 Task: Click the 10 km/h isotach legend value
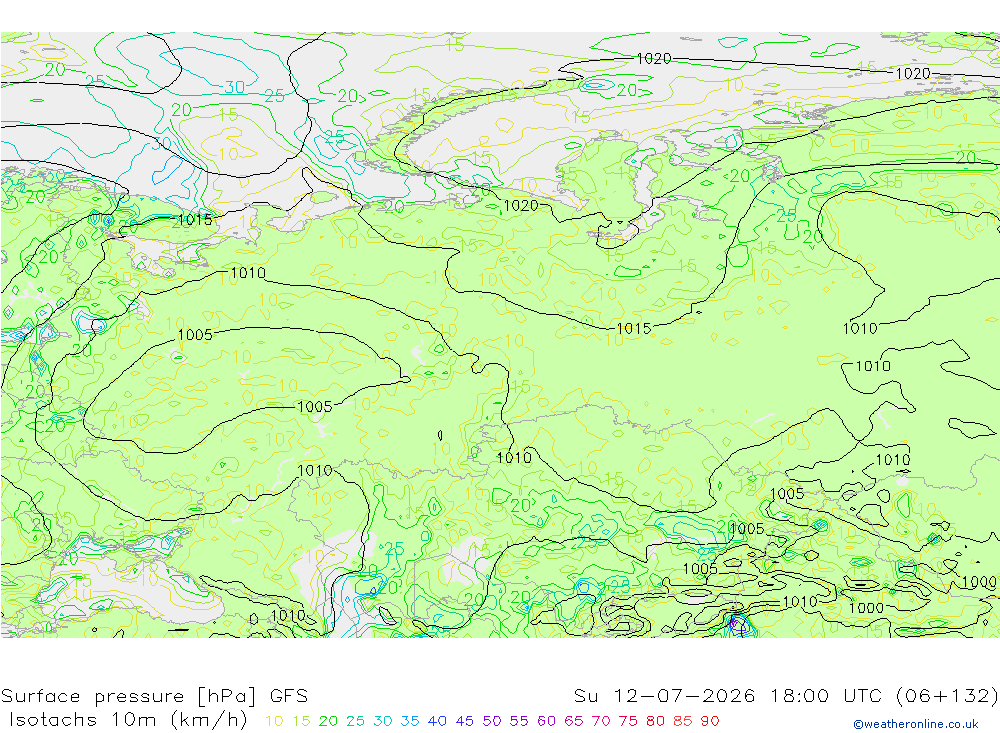[x=274, y=721]
